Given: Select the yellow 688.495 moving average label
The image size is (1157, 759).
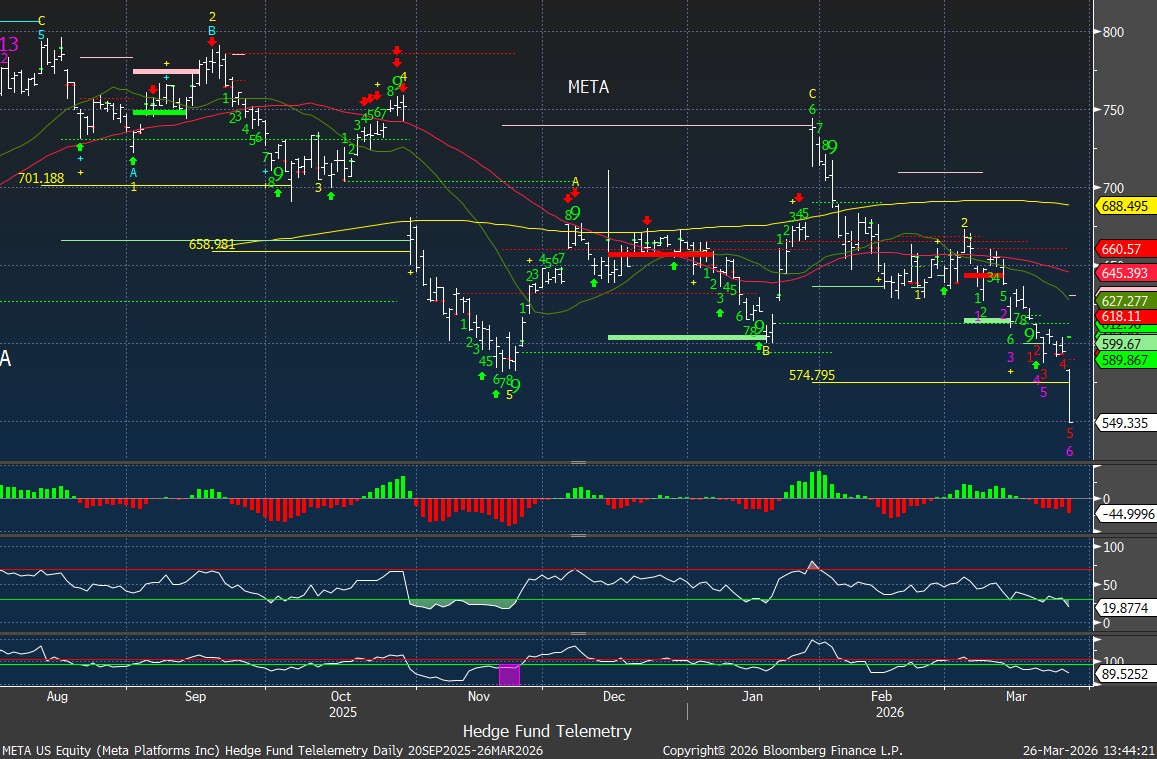Looking at the screenshot, I should click(1126, 205).
